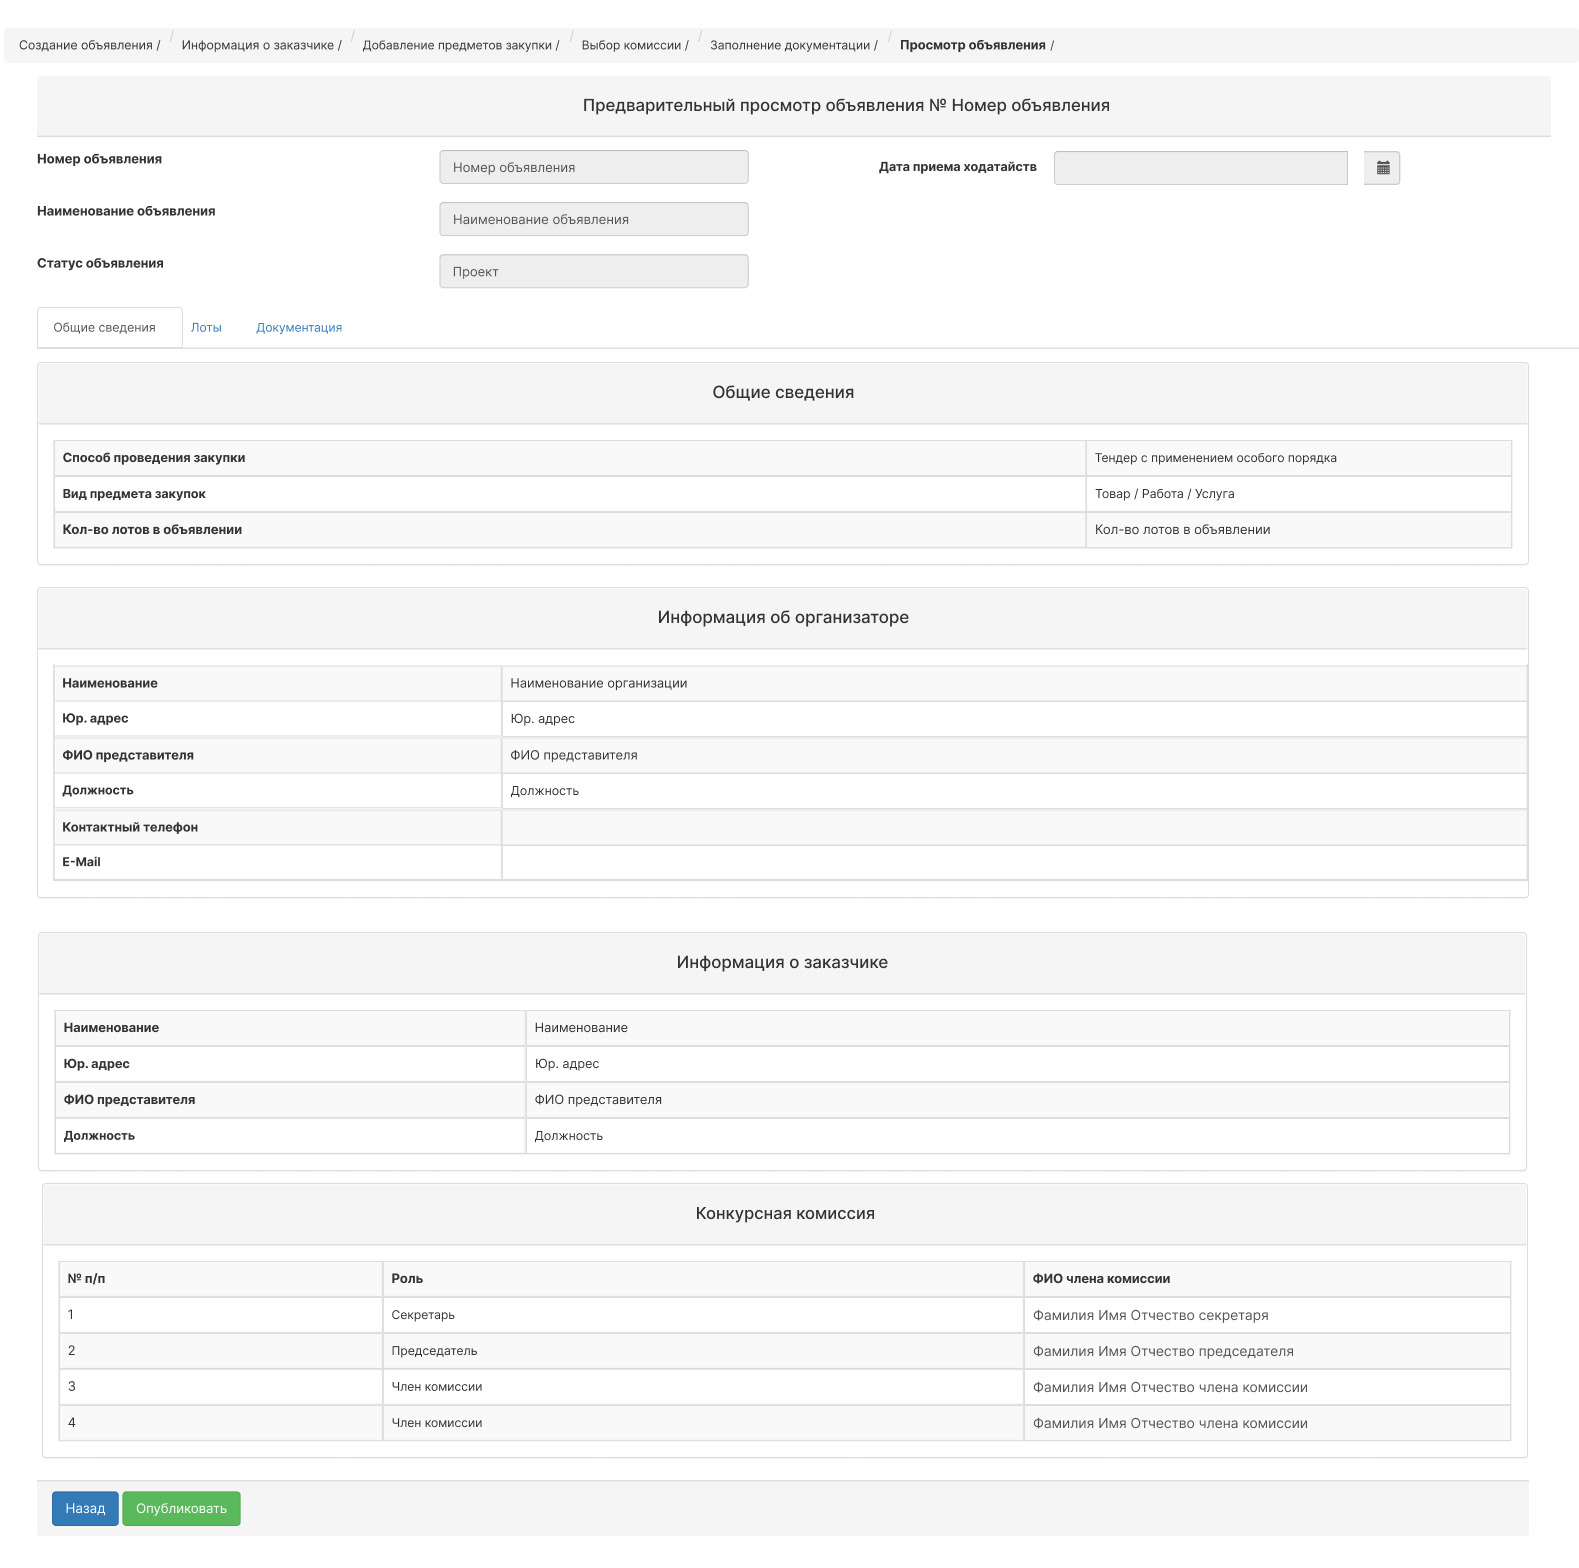
Task: Open the calendar date picker icon
Action: (x=1382, y=168)
